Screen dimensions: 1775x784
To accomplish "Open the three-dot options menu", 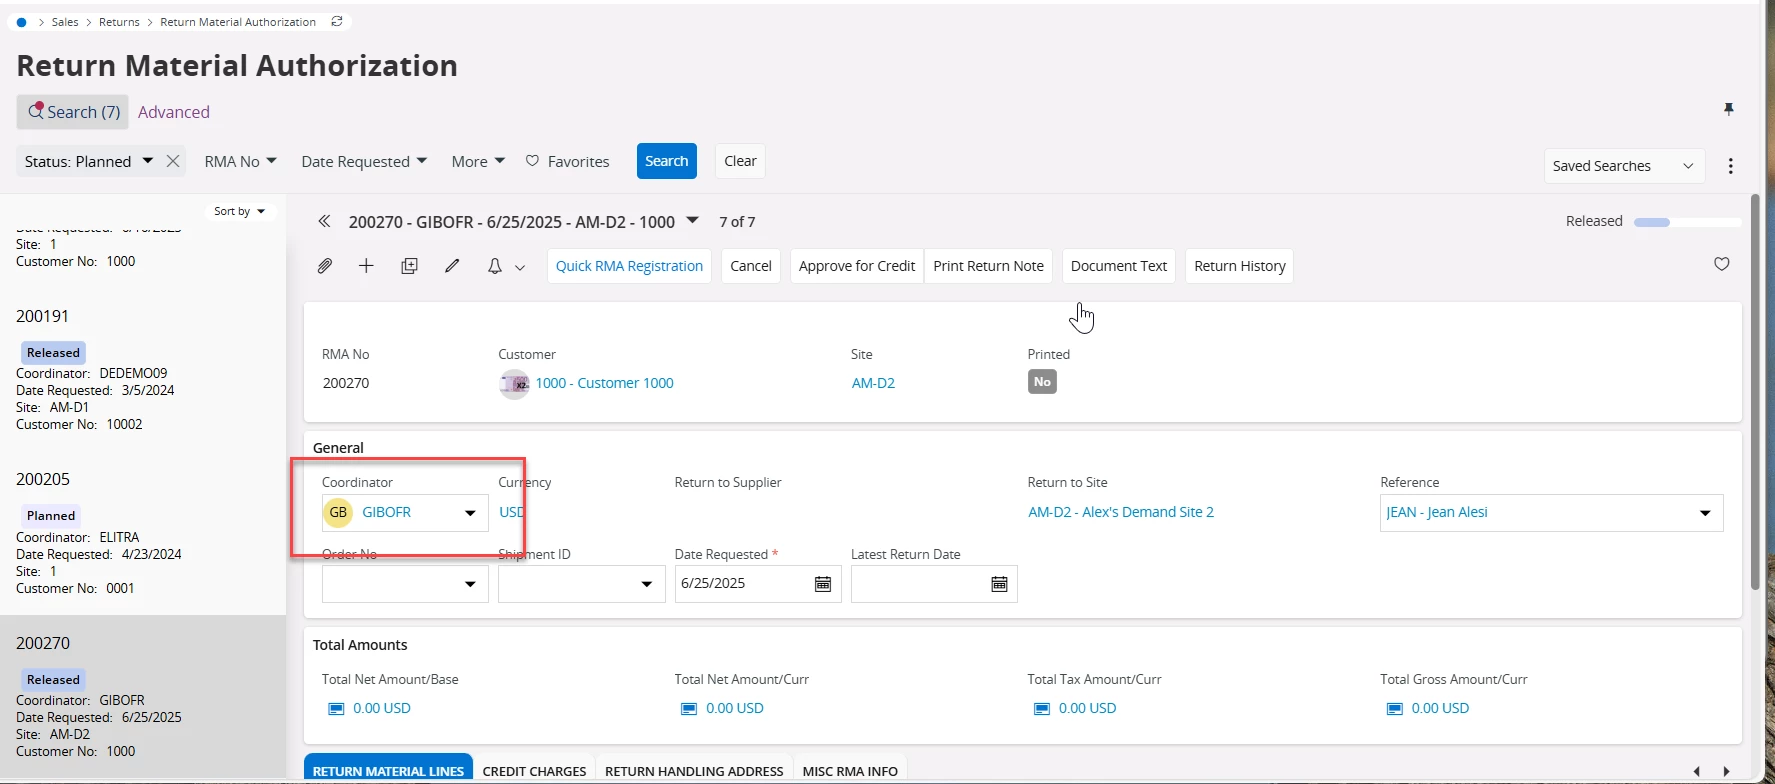I will point(1731,166).
